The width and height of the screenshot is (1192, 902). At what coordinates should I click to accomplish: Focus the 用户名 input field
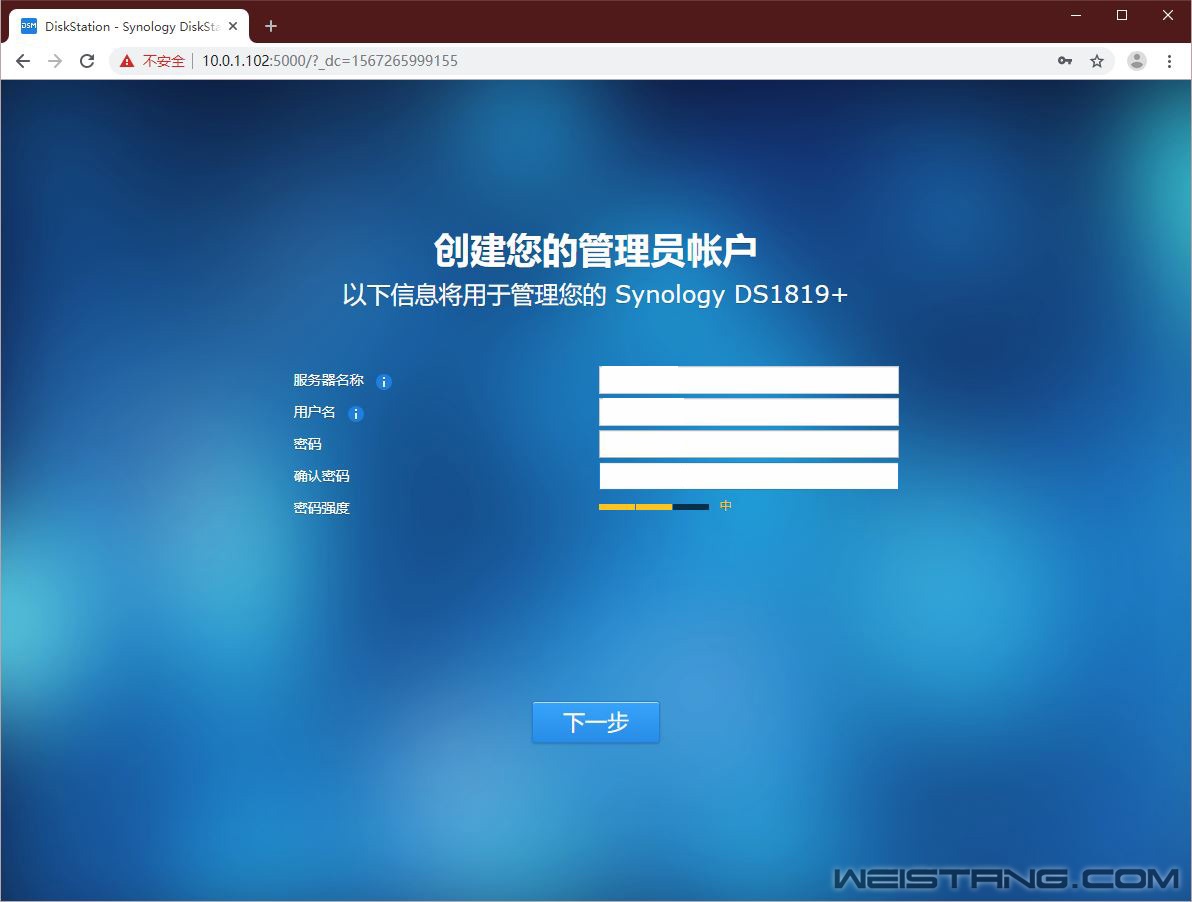(x=748, y=412)
